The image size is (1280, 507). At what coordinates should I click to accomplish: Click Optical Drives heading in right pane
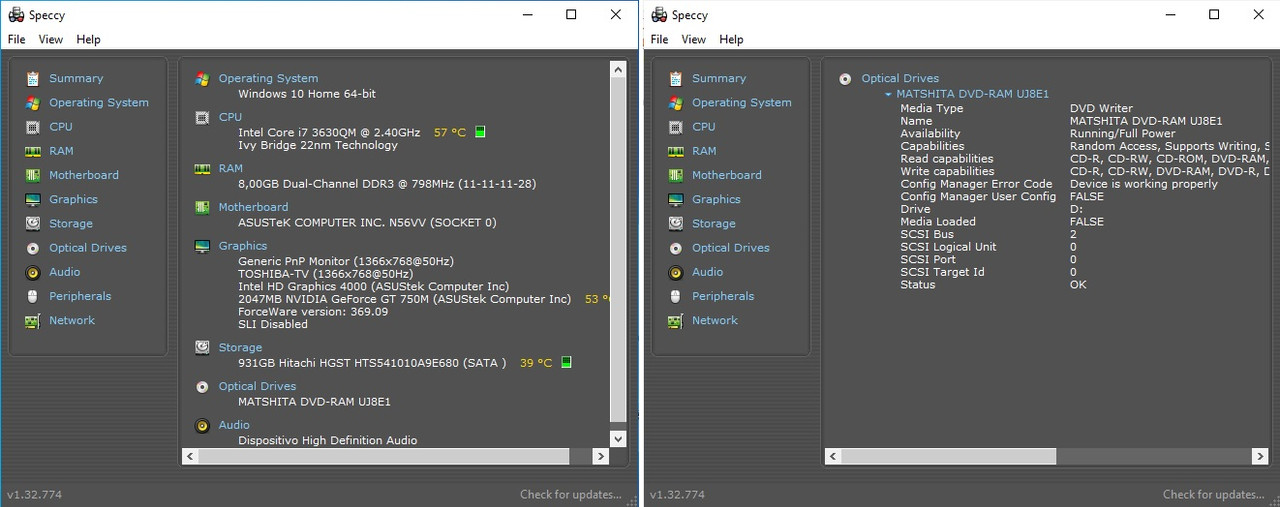point(900,78)
